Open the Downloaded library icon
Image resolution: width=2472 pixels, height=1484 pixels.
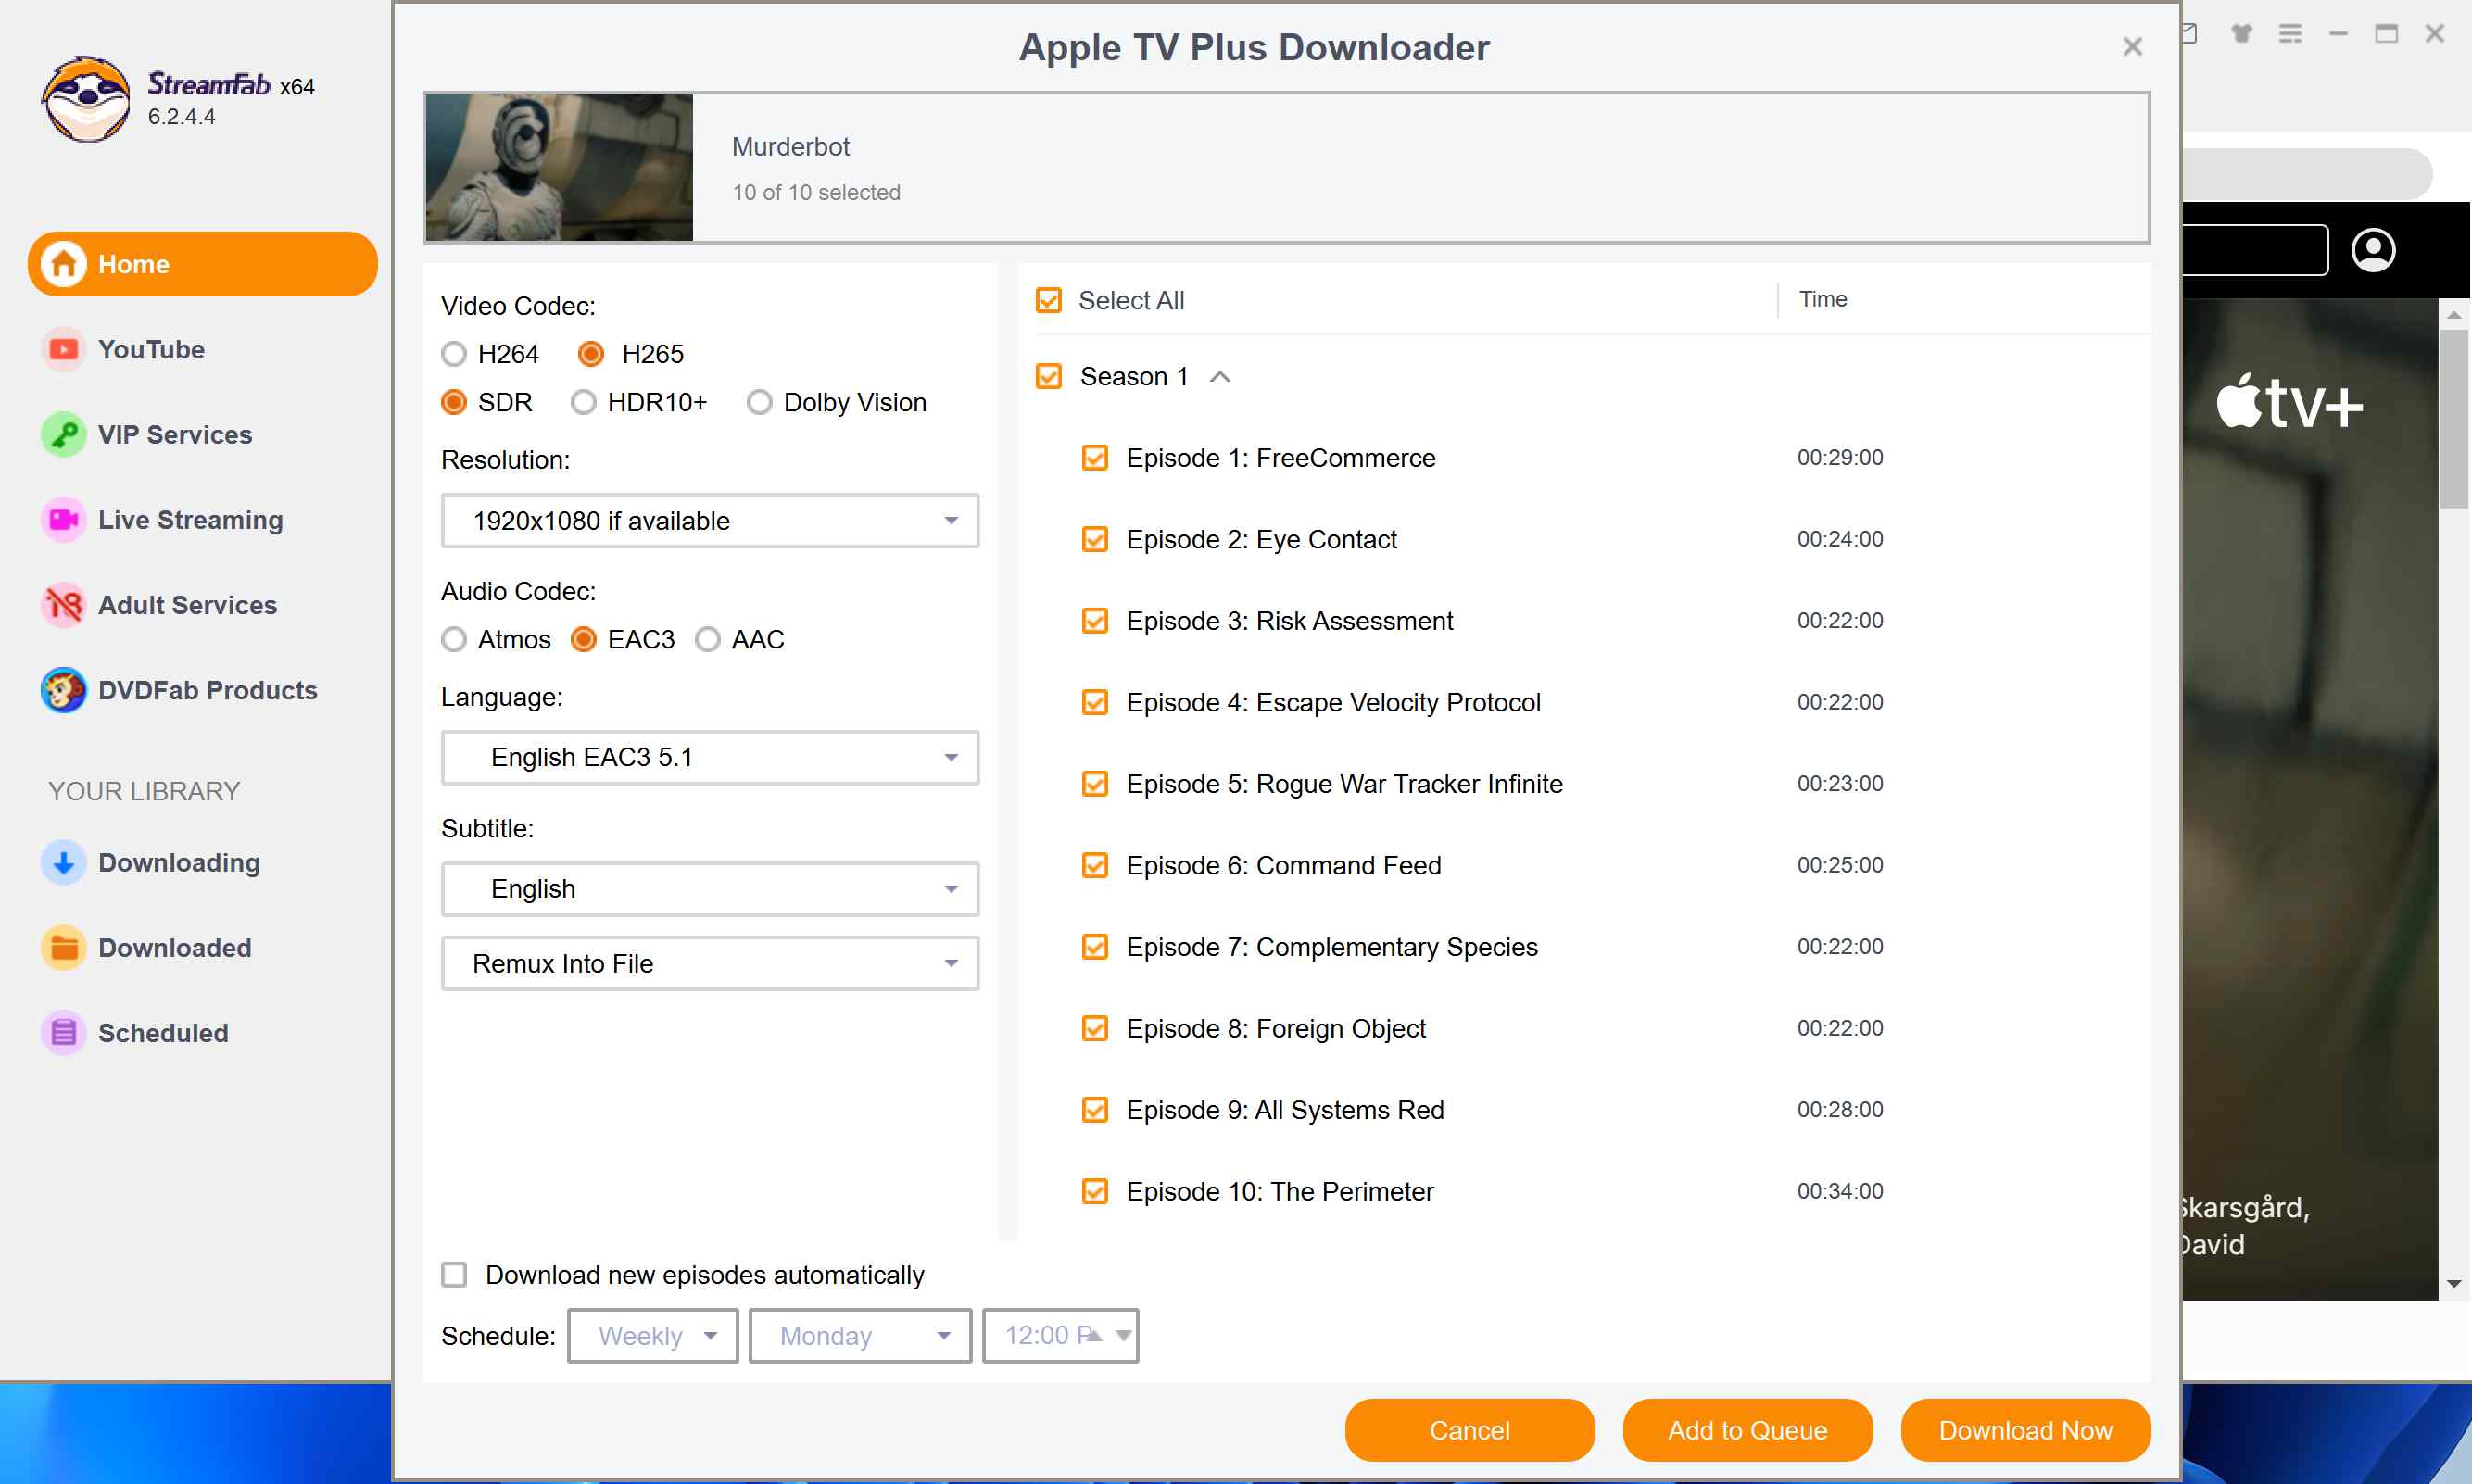click(63, 947)
